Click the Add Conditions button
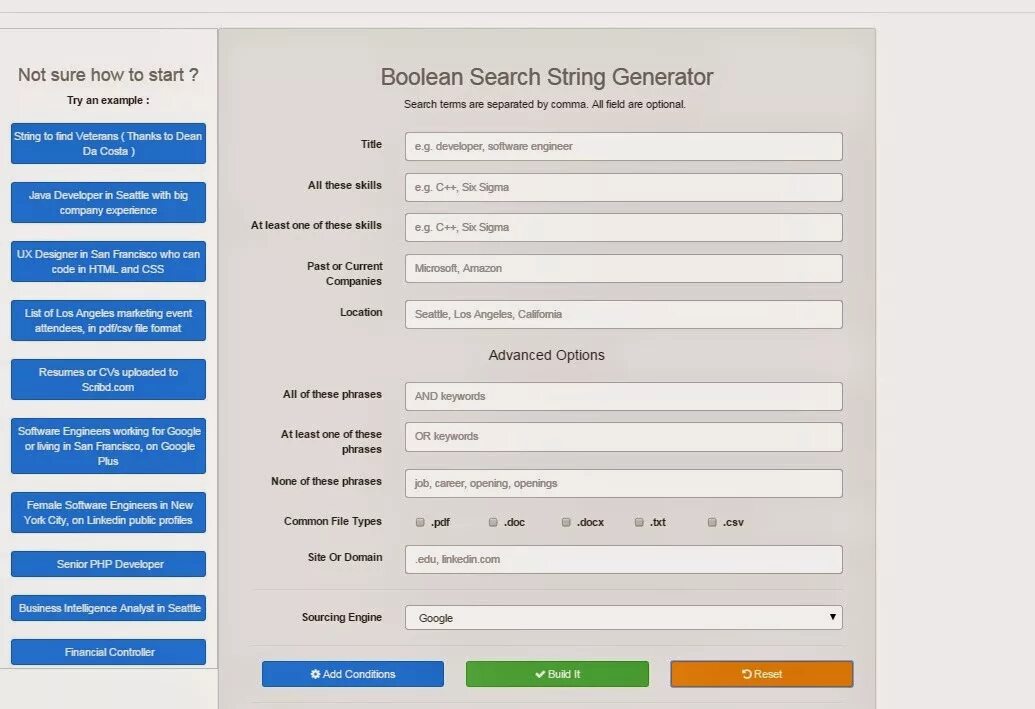Screen dimensions: 1035x709 pos(352,674)
